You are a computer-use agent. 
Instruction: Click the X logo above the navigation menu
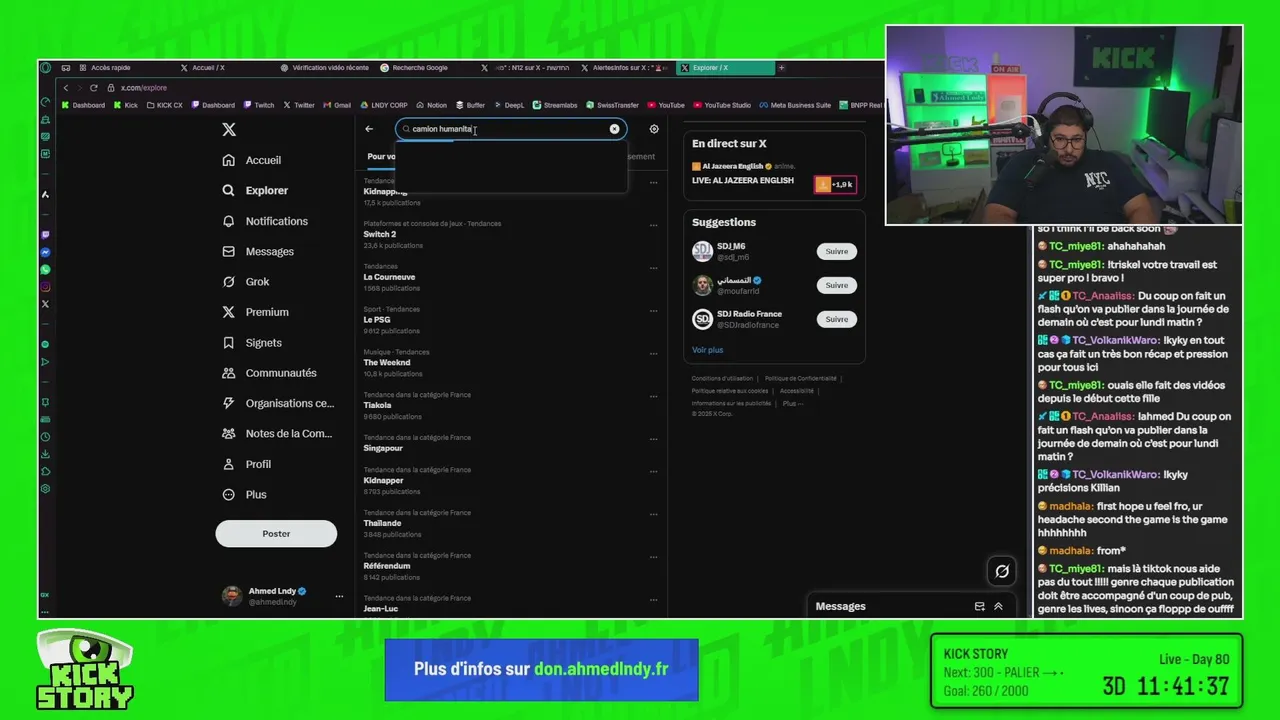click(x=229, y=130)
